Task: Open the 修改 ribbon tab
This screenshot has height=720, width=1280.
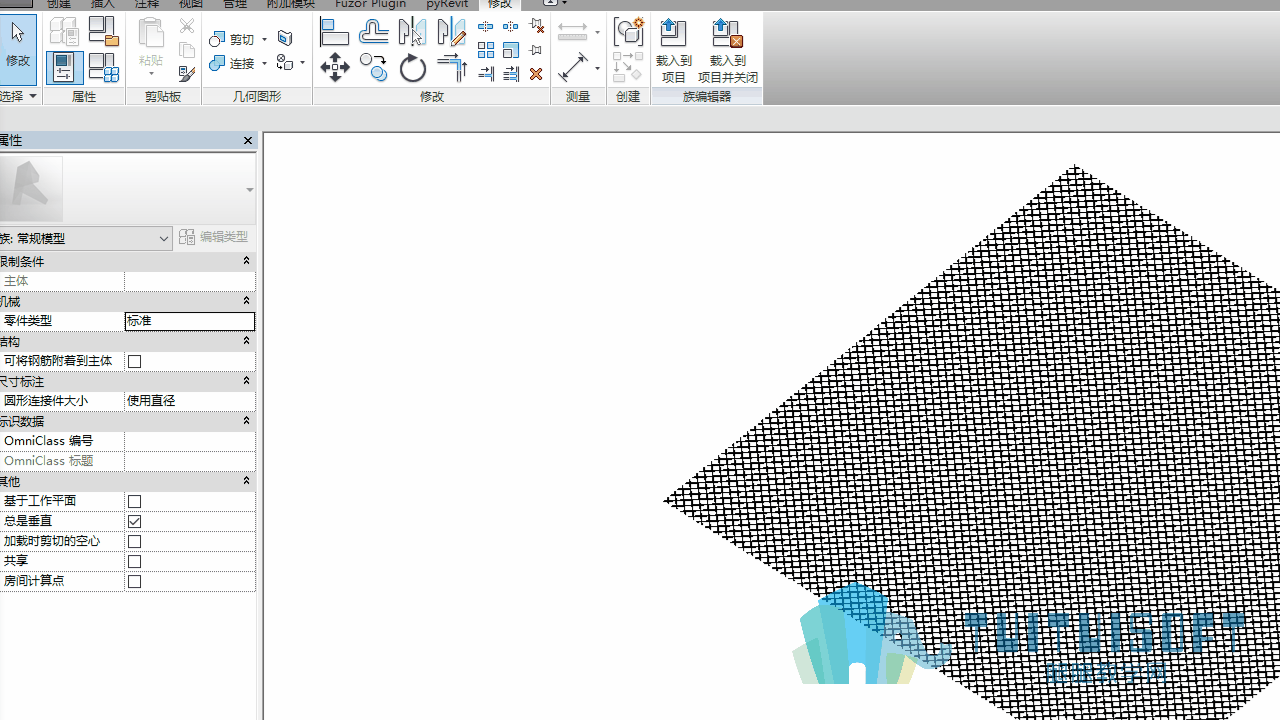Action: click(500, 4)
